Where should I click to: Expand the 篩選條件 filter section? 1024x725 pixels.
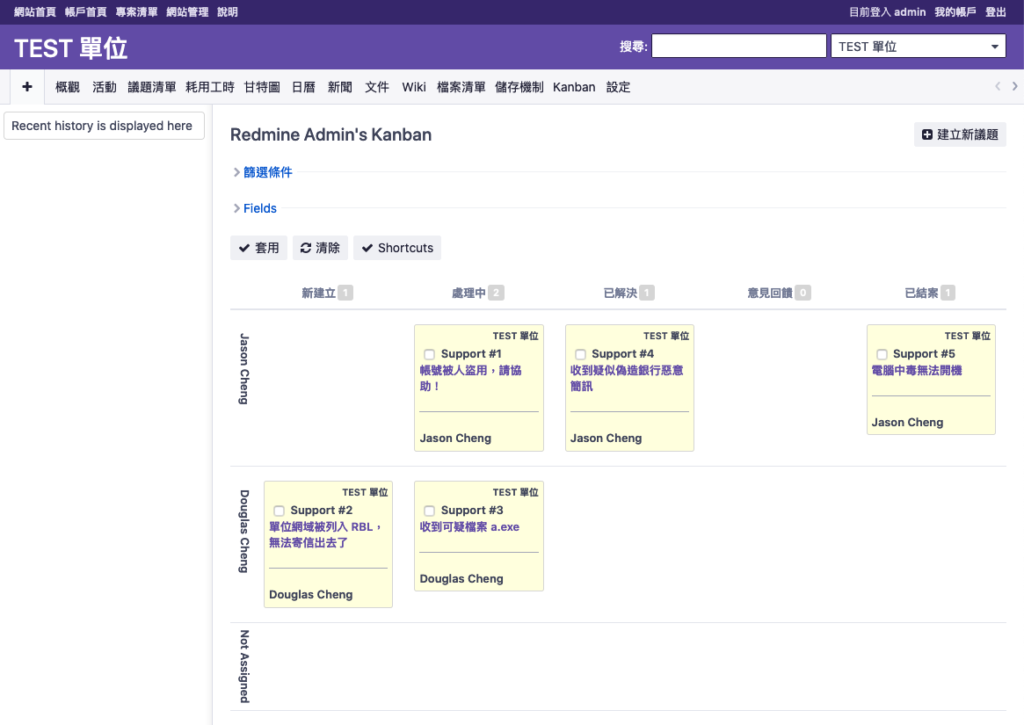(268, 172)
